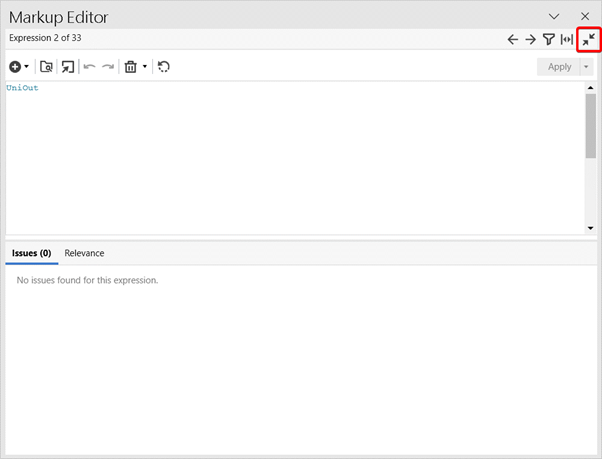The image size is (602, 459).
Task: Close the Markup Editor pane
Action: [585, 16]
